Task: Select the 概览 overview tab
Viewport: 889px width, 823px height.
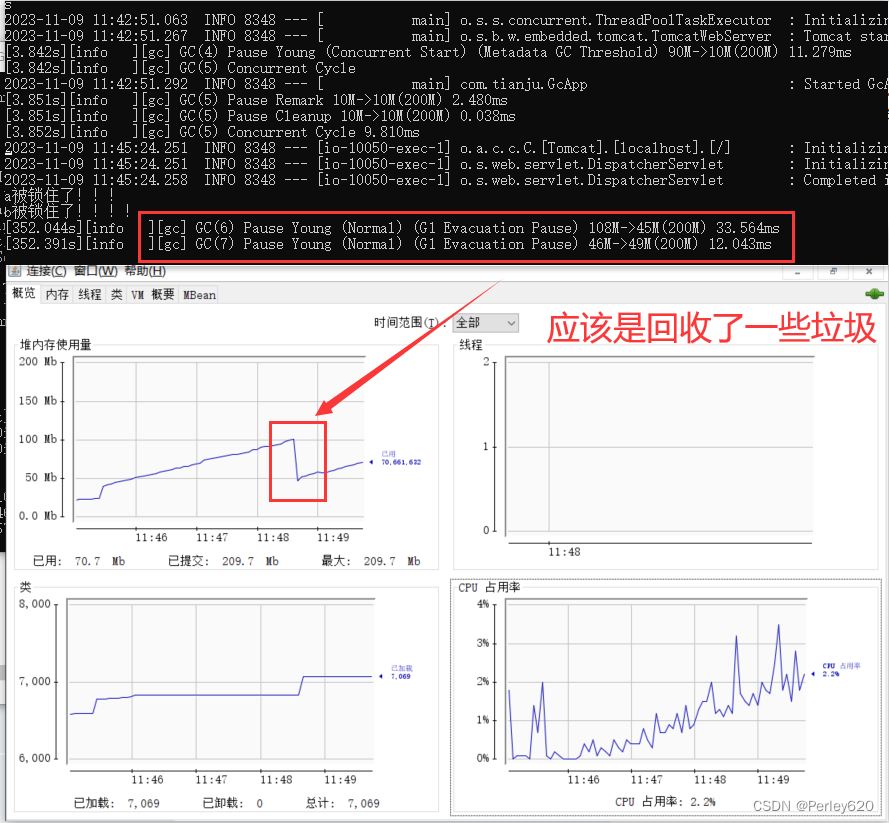Action: 24,293
